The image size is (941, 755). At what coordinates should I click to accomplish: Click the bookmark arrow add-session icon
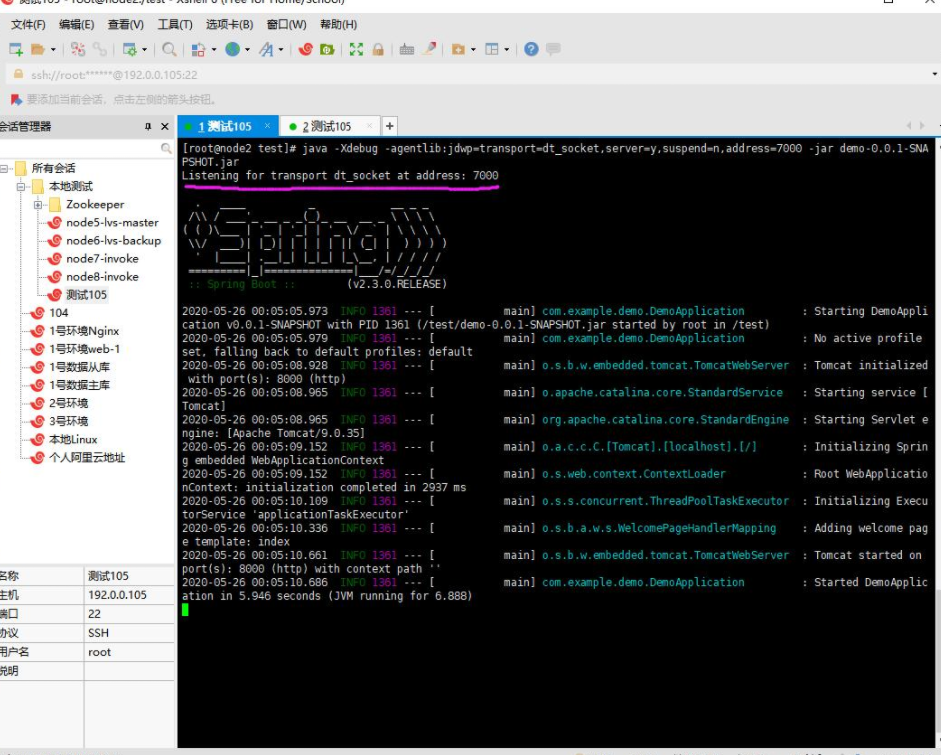coord(16,100)
